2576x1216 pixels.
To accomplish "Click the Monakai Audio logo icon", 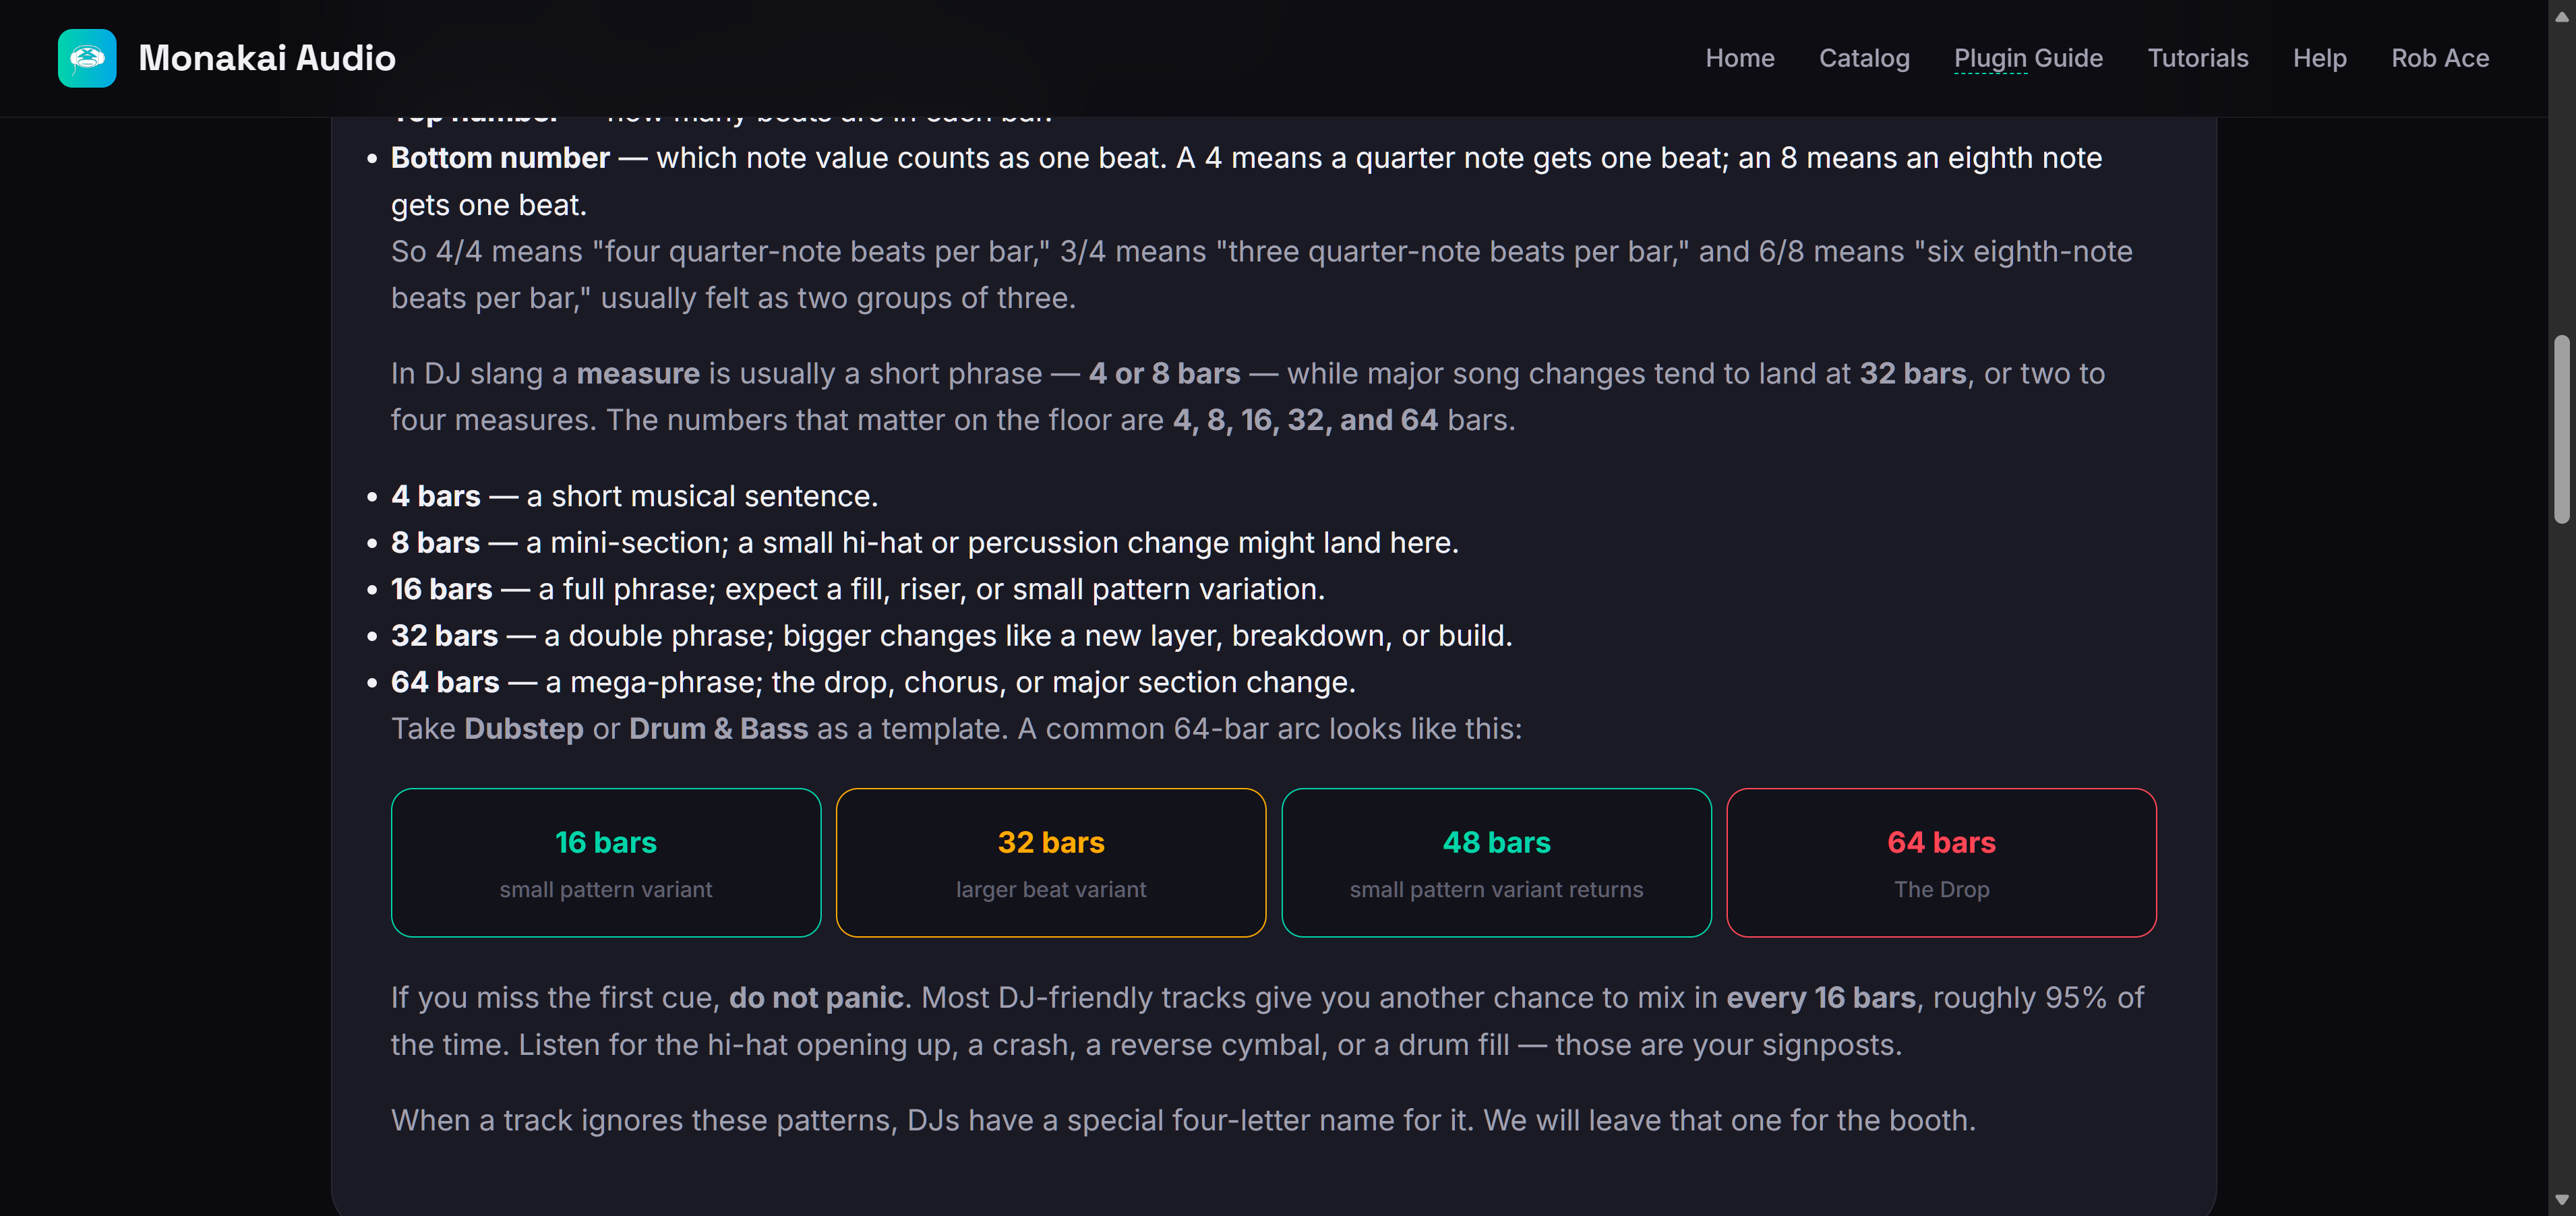I will click(x=87, y=58).
